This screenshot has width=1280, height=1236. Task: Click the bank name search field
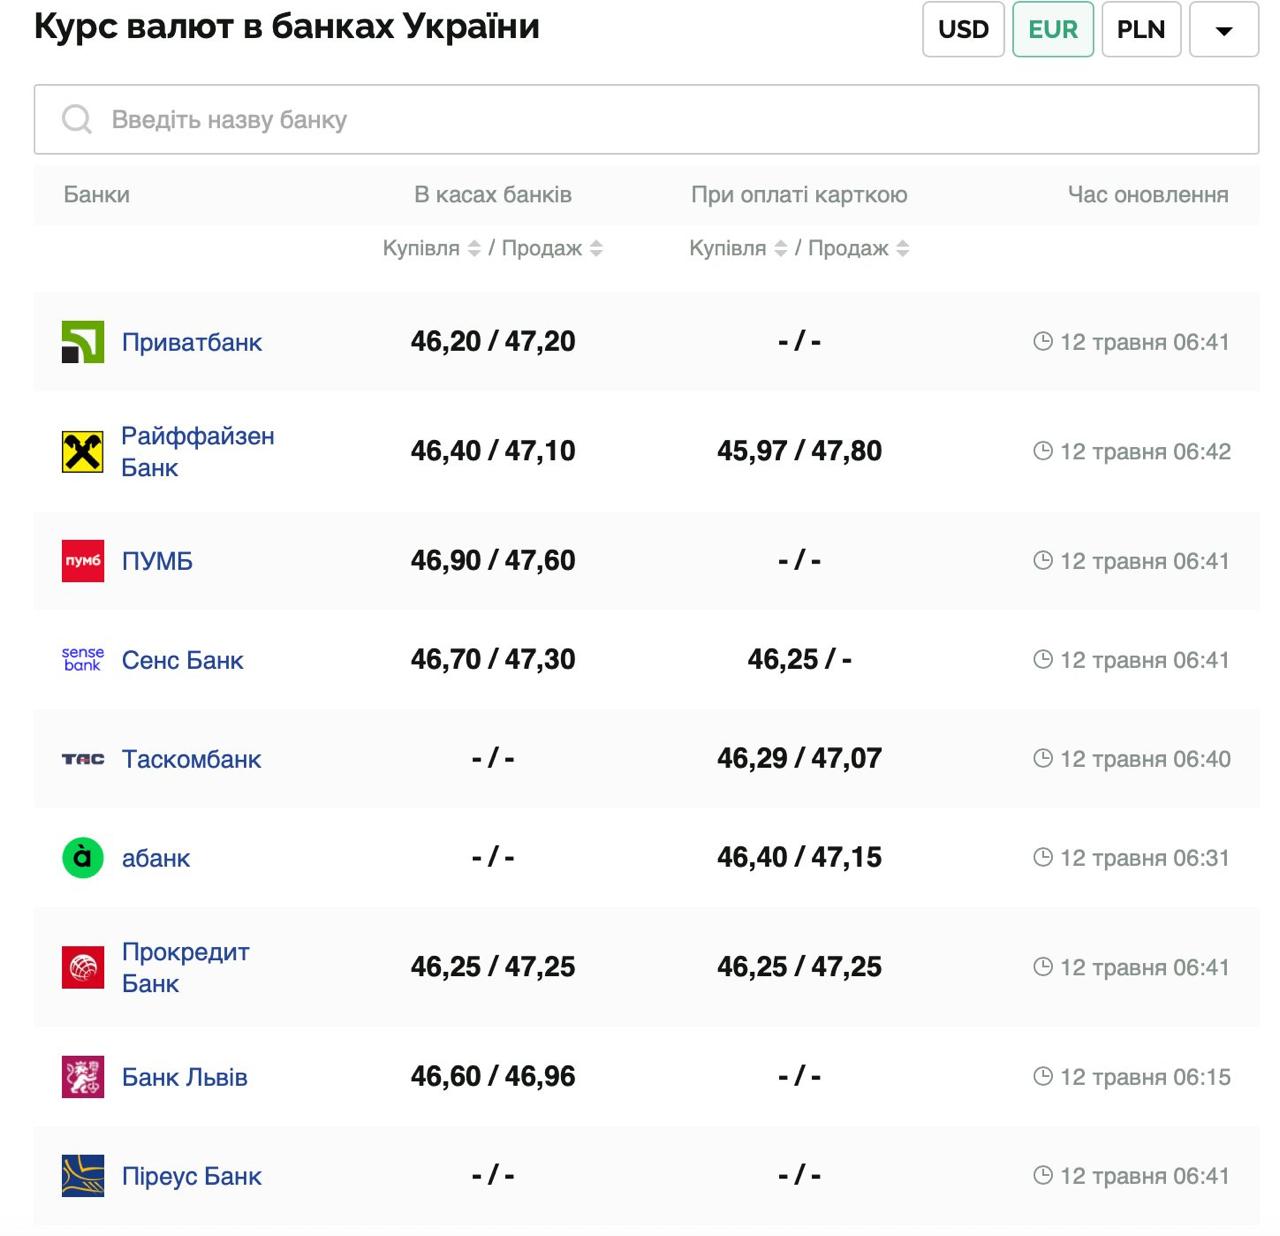pyautogui.click(x=646, y=120)
